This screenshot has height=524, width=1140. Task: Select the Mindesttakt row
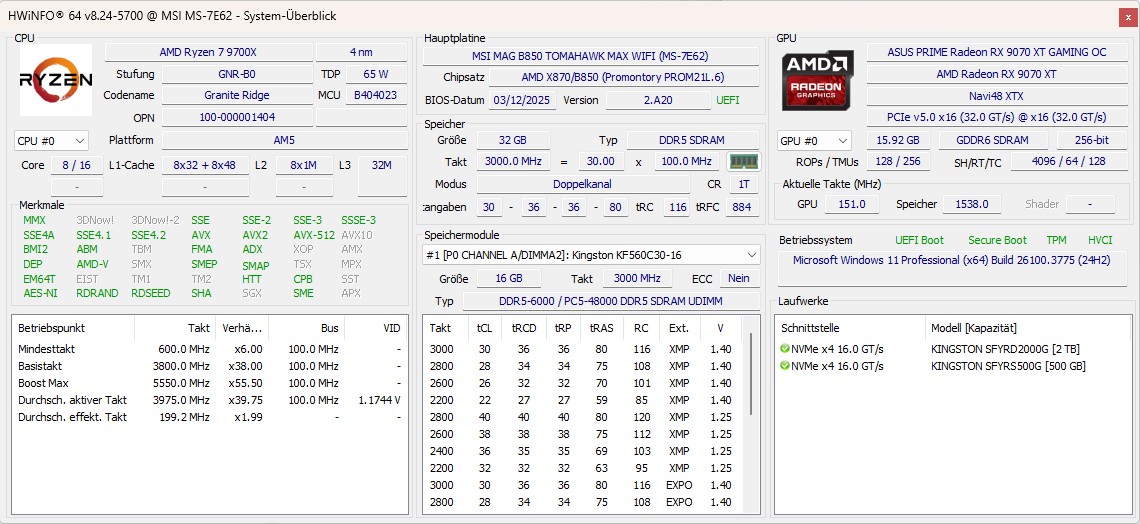209,349
